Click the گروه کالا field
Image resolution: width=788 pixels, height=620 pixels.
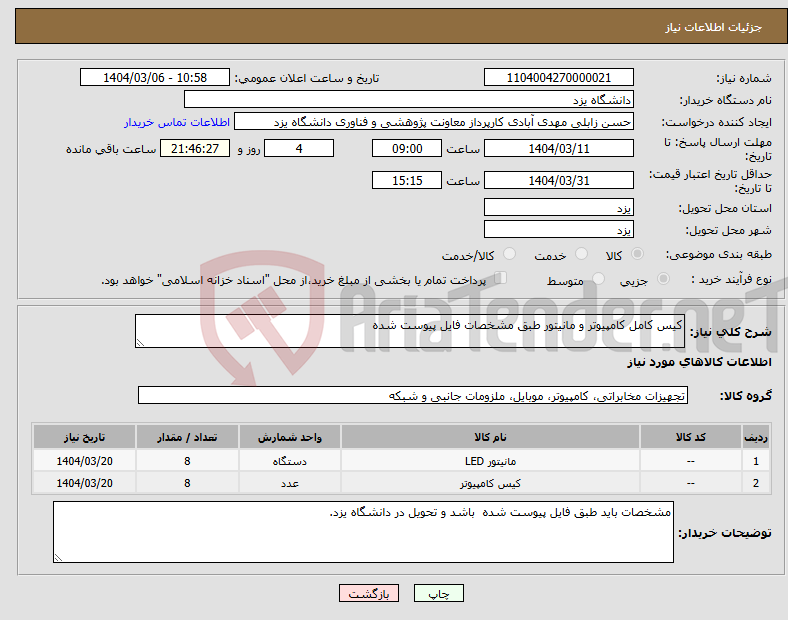coord(413,395)
